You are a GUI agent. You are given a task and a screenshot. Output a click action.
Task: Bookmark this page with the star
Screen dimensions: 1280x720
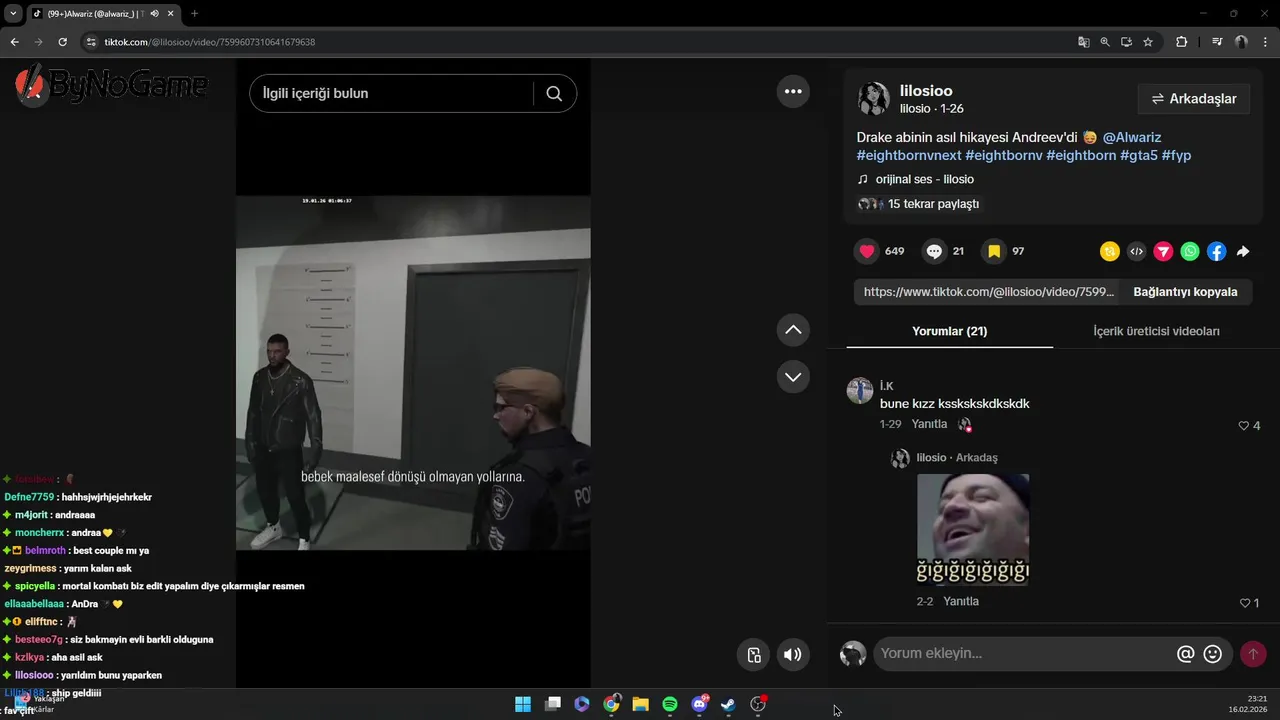[x=1148, y=42]
